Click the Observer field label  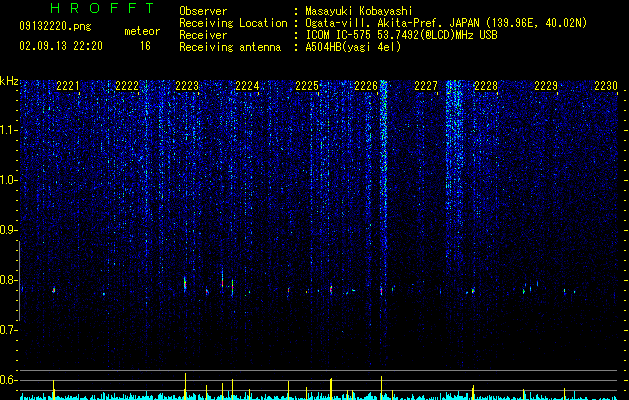203,11
